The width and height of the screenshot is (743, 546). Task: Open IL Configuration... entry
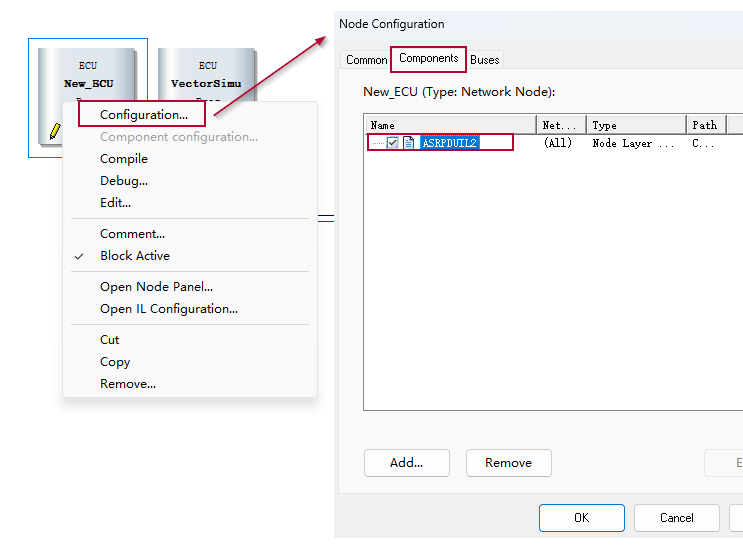[x=169, y=309]
